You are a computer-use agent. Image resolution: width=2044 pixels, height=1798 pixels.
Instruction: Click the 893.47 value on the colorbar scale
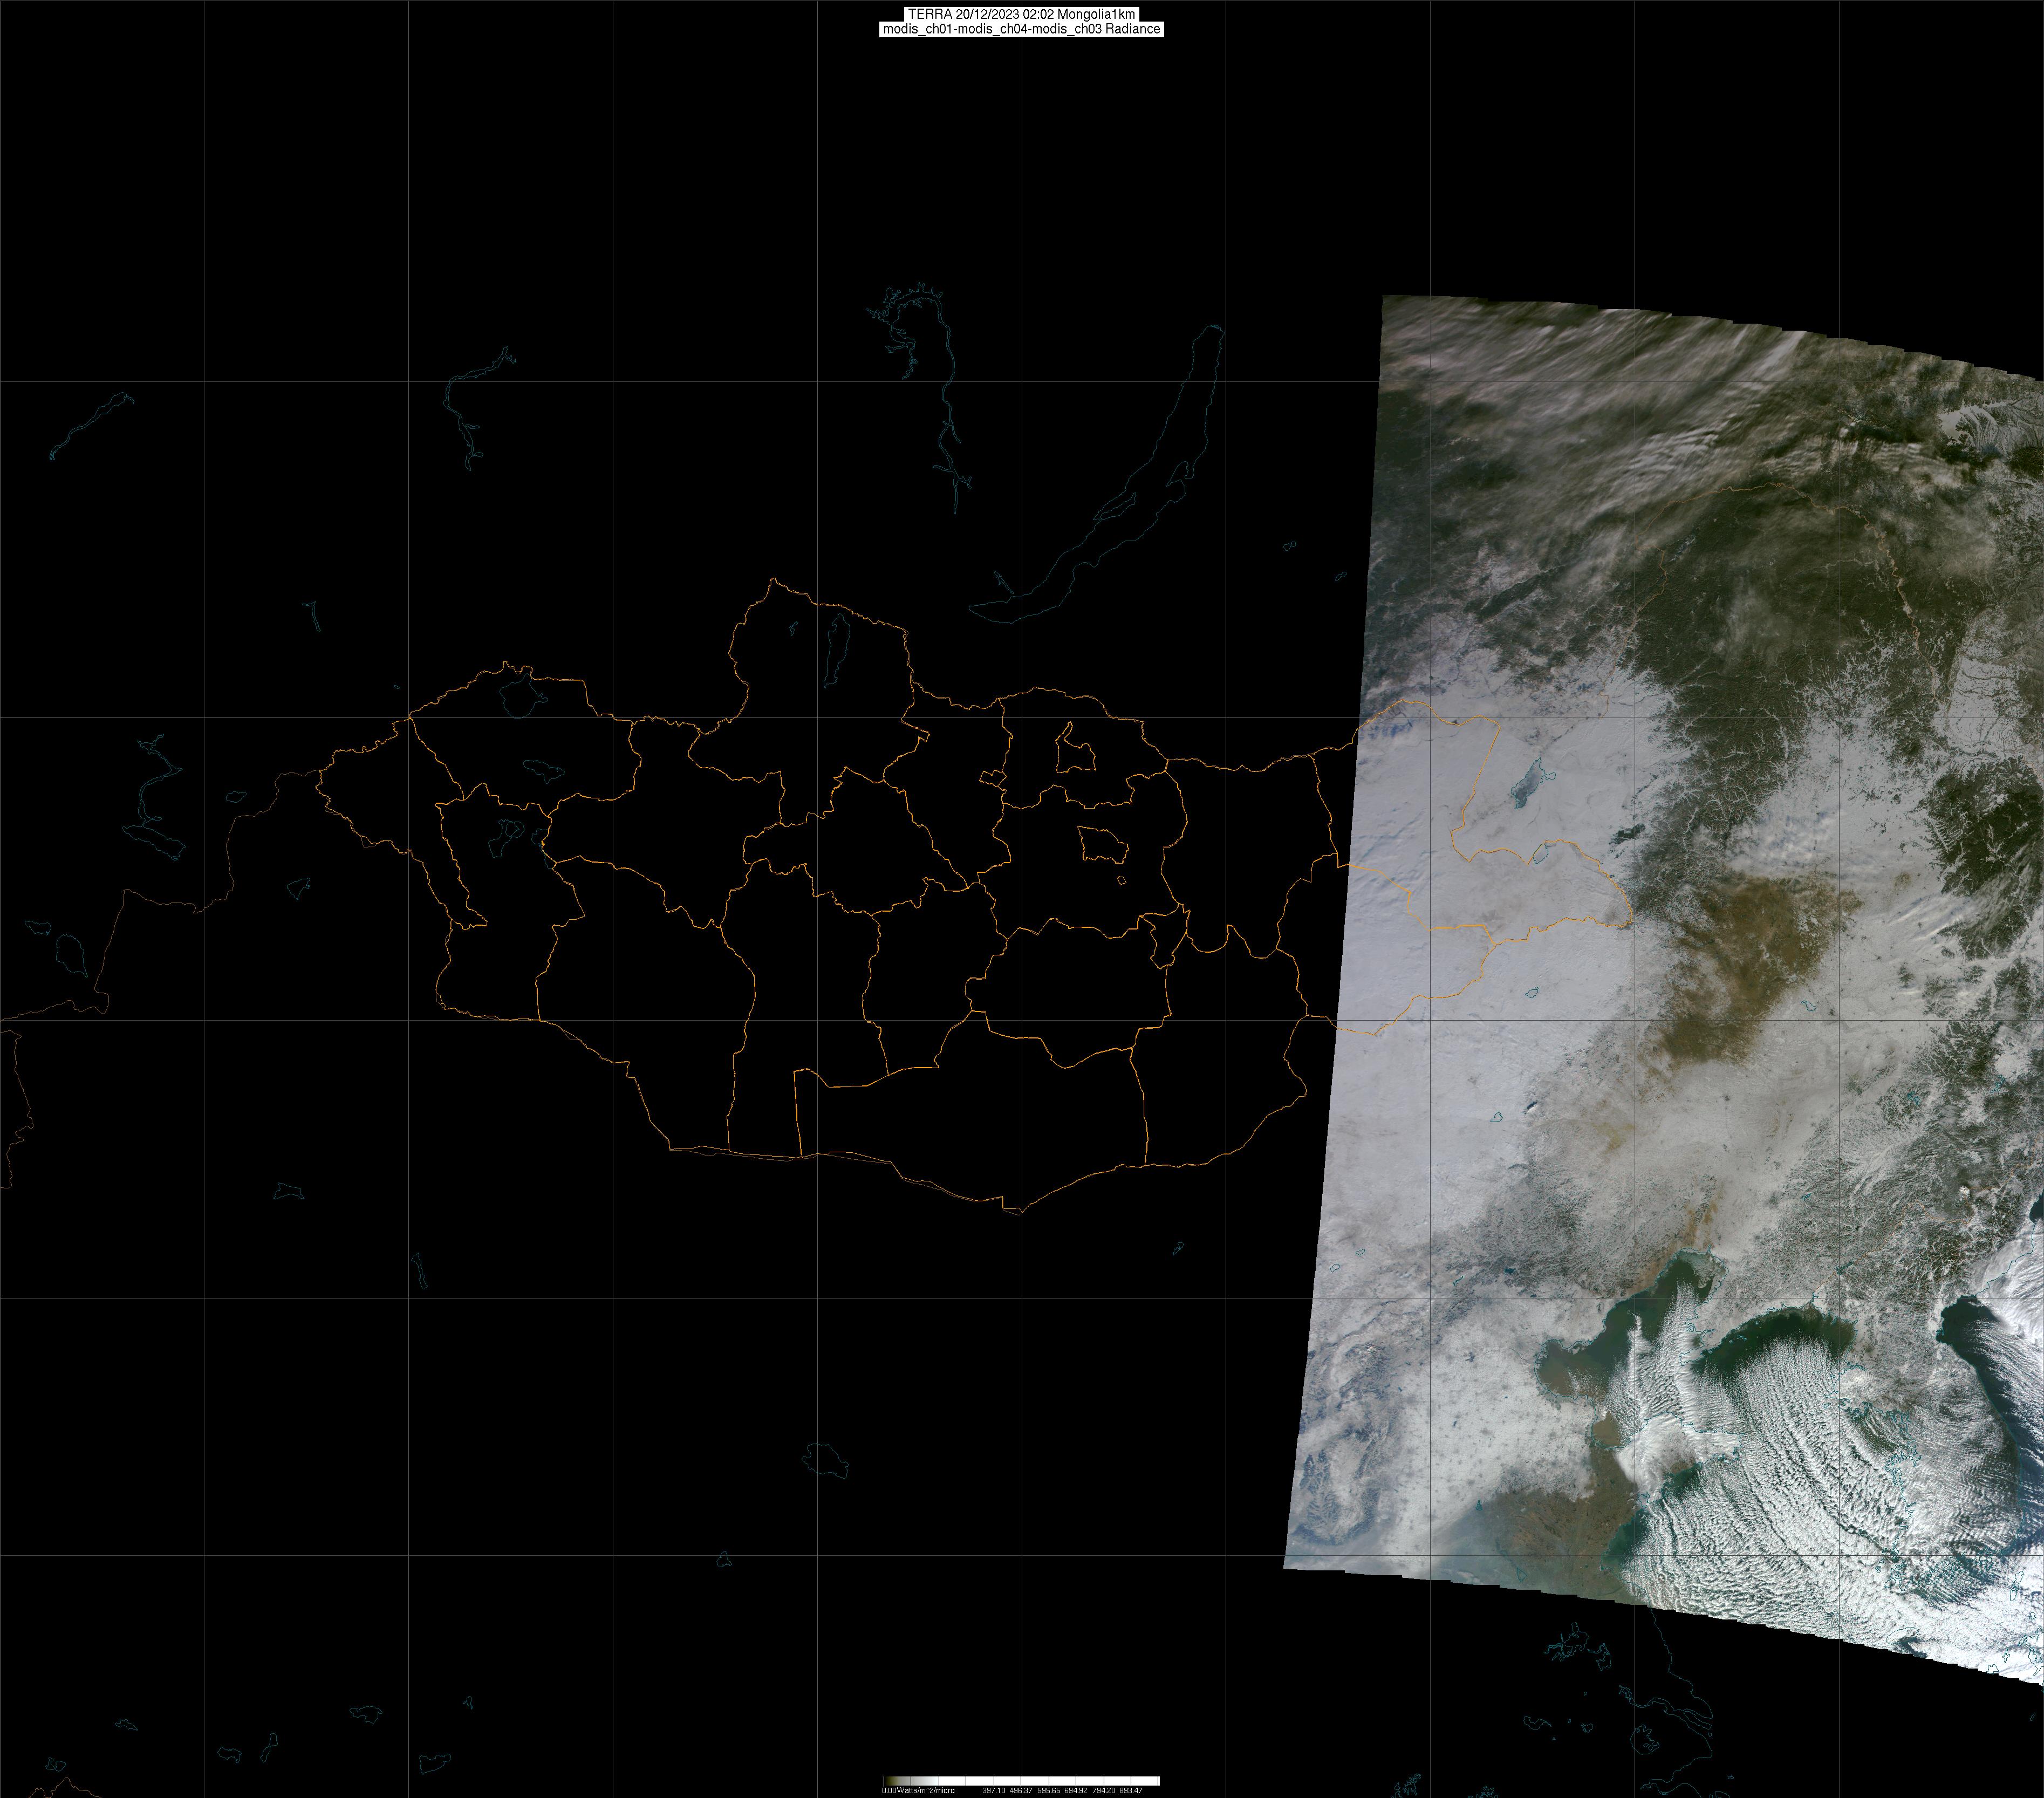1130,1790
